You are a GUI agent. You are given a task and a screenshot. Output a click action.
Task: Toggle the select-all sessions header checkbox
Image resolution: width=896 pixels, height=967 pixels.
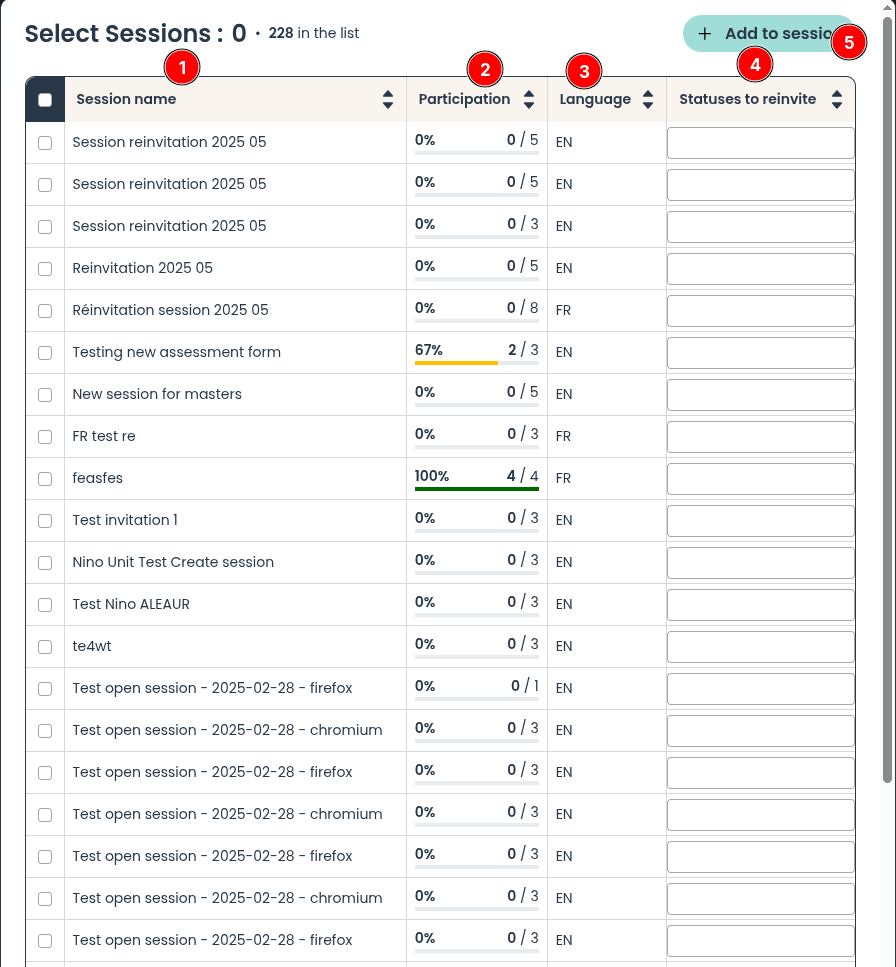[x=45, y=100]
